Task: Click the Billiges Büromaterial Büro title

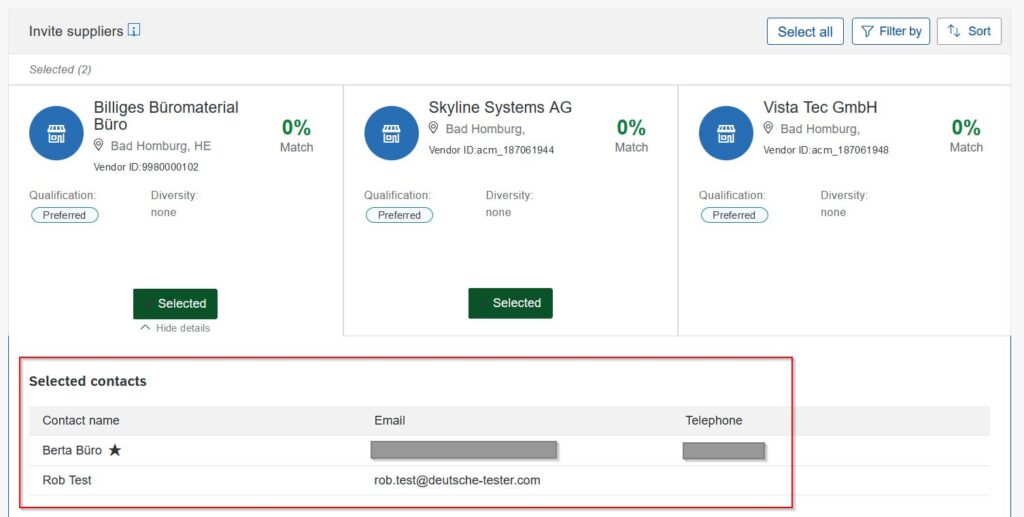Action: coord(166,116)
